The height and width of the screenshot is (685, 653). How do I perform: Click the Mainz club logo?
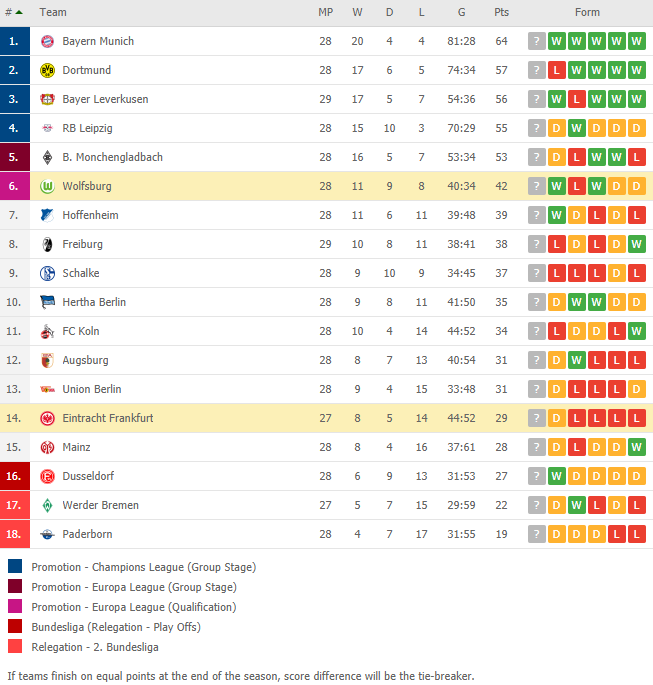point(47,447)
